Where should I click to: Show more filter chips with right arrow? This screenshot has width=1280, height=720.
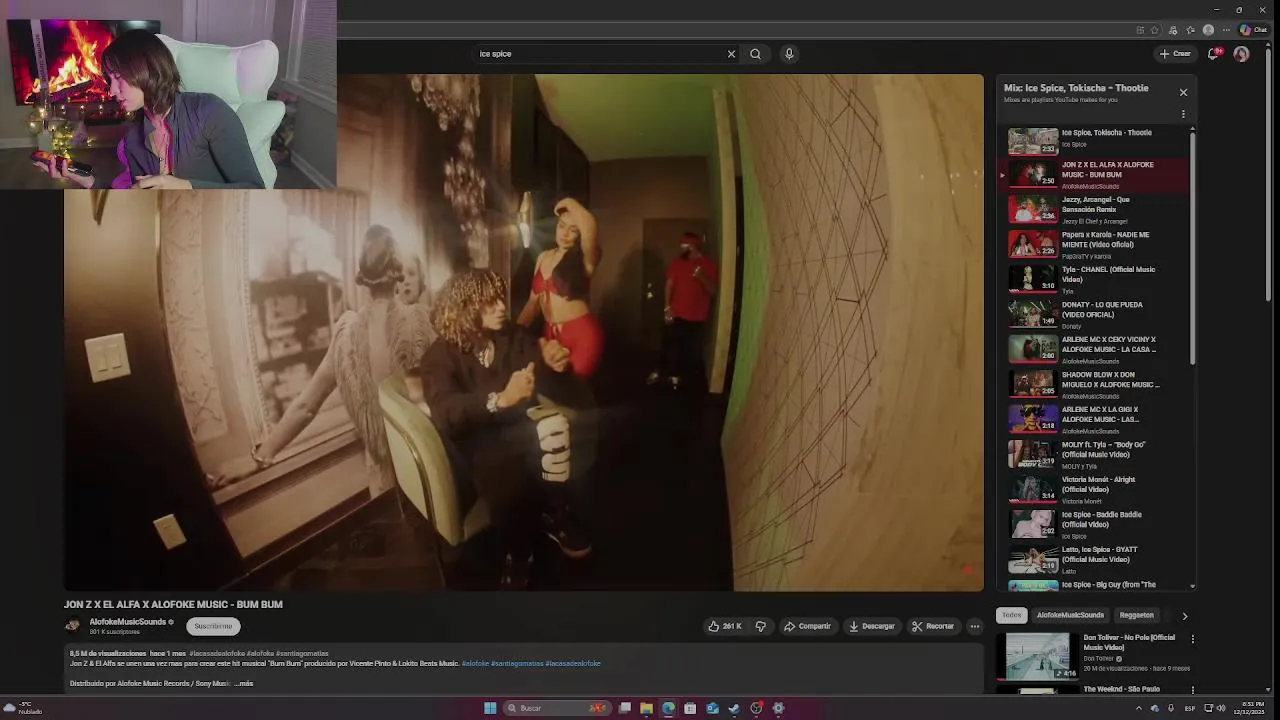[x=1185, y=616]
